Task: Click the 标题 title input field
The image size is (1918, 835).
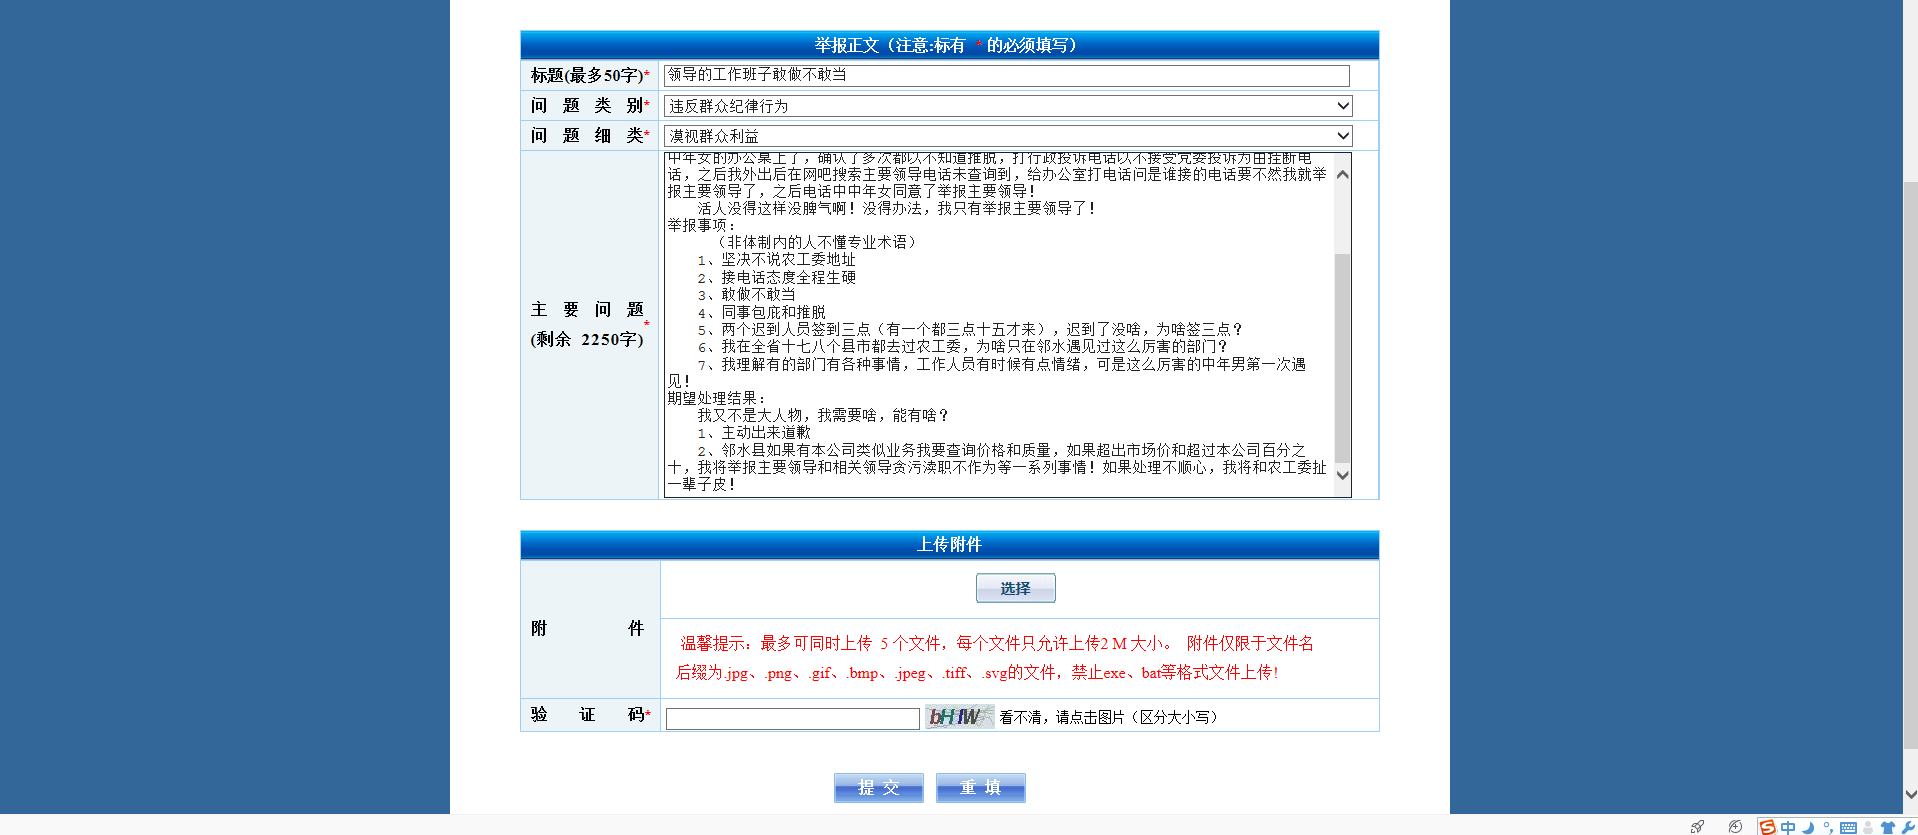Action: tap(1006, 75)
